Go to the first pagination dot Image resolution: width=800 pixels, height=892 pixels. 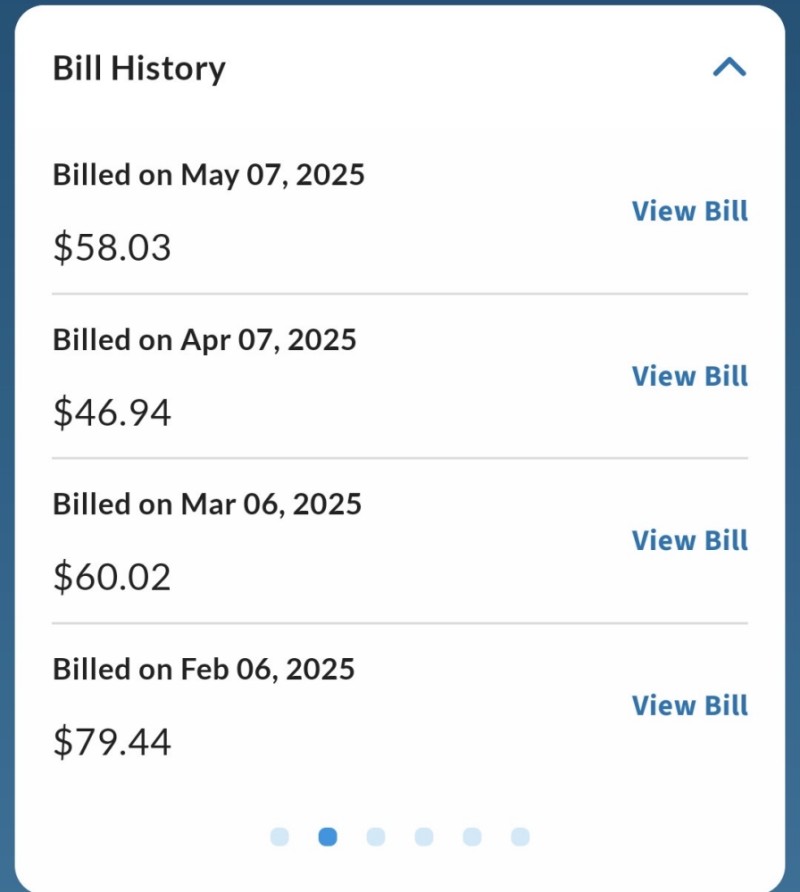point(280,836)
